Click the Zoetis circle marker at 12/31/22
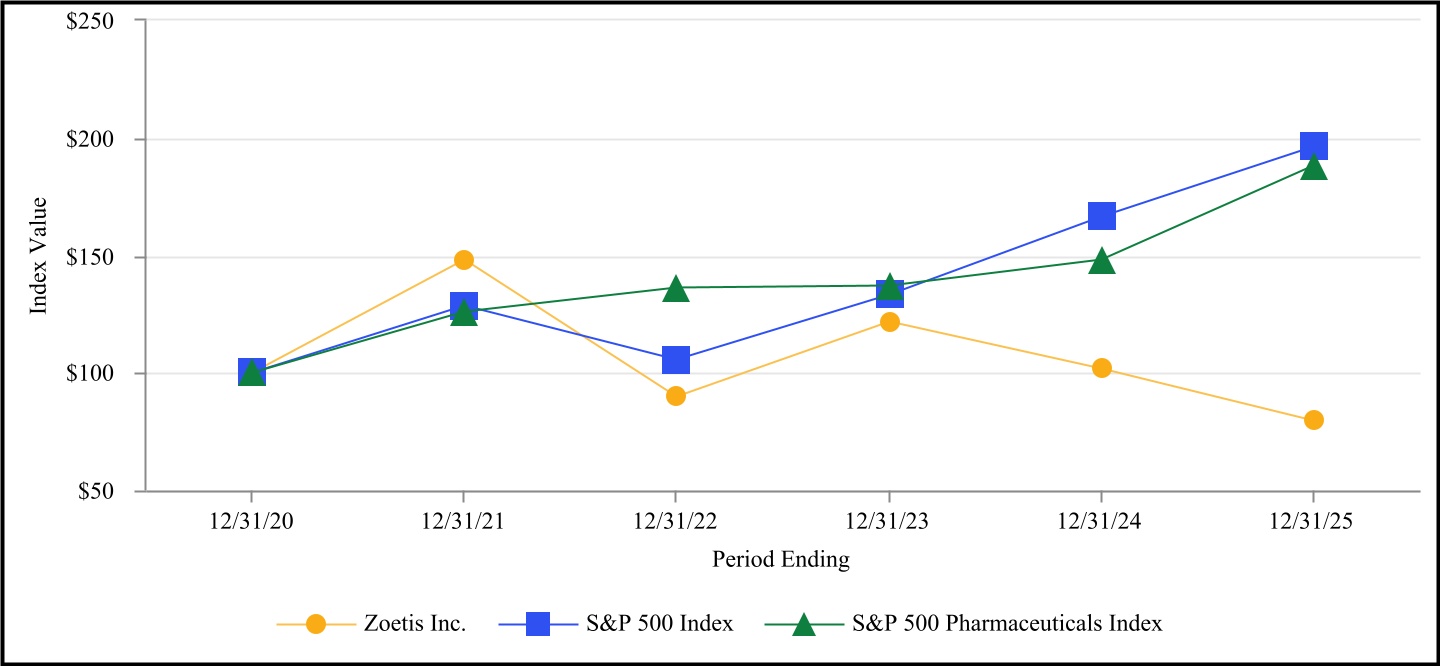The image size is (1440, 666). pos(676,396)
